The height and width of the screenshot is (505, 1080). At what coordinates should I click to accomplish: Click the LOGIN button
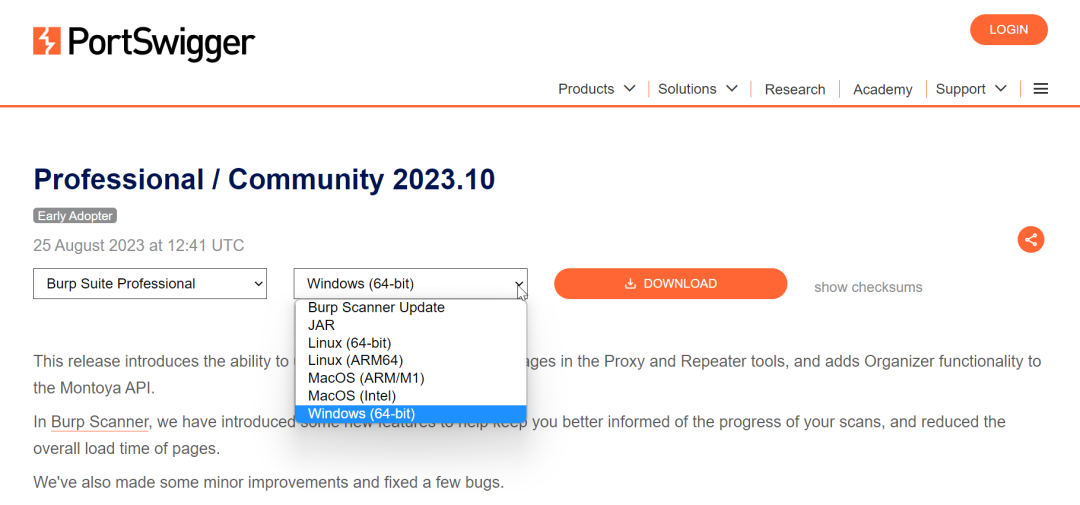point(1008,30)
